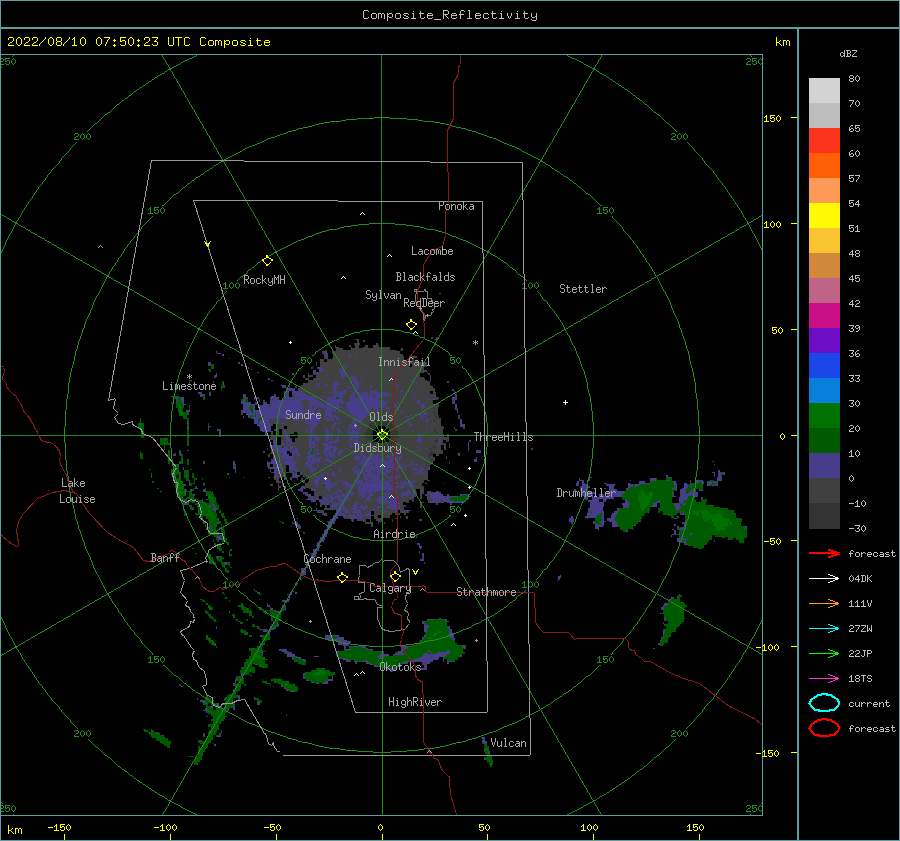Select the light gray 80-70 dBZ swatch
The width and height of the screenshot is (900, 841).
click(x=824, y=91)
